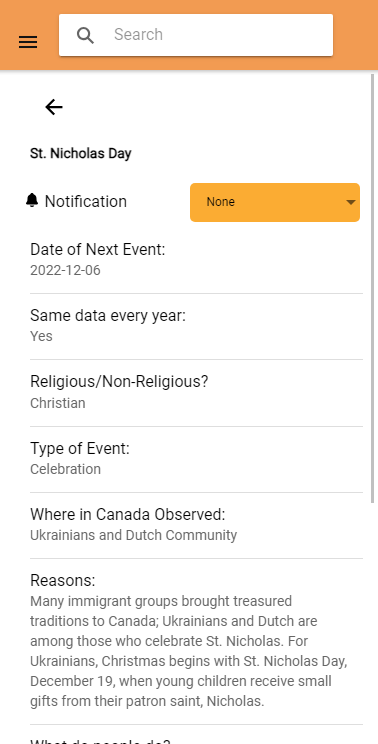Click the Date of Next Event heading
The image size is (378, 744).
click(98, 250)
